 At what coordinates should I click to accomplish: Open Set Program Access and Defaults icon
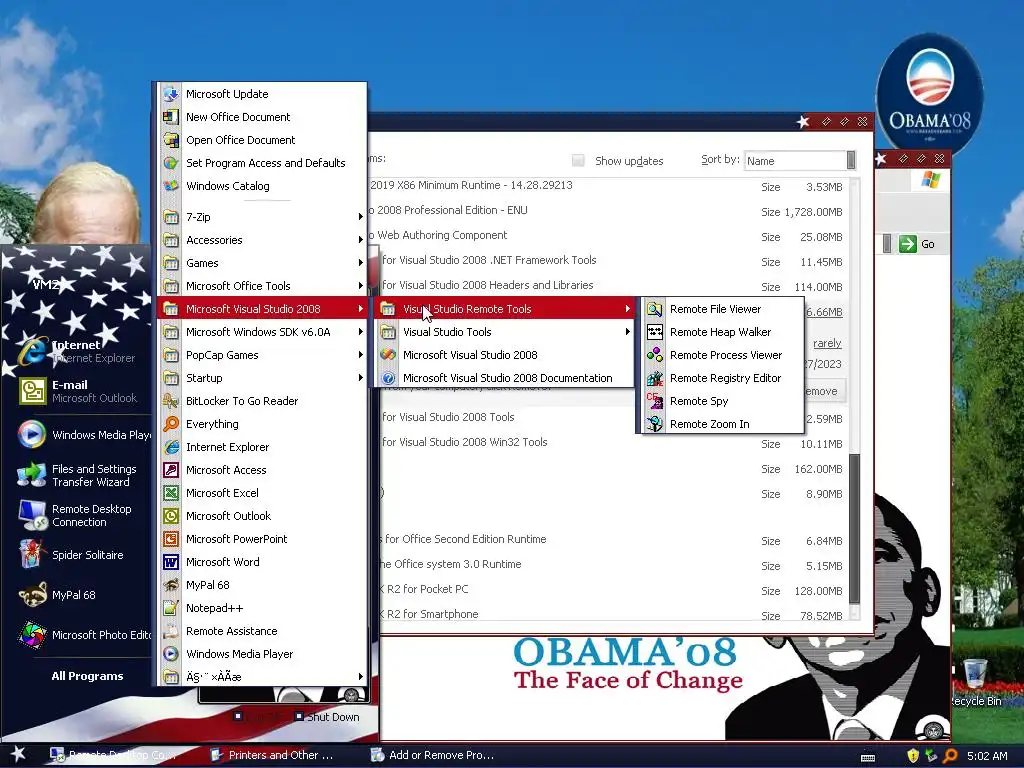[x=171, y=163]
